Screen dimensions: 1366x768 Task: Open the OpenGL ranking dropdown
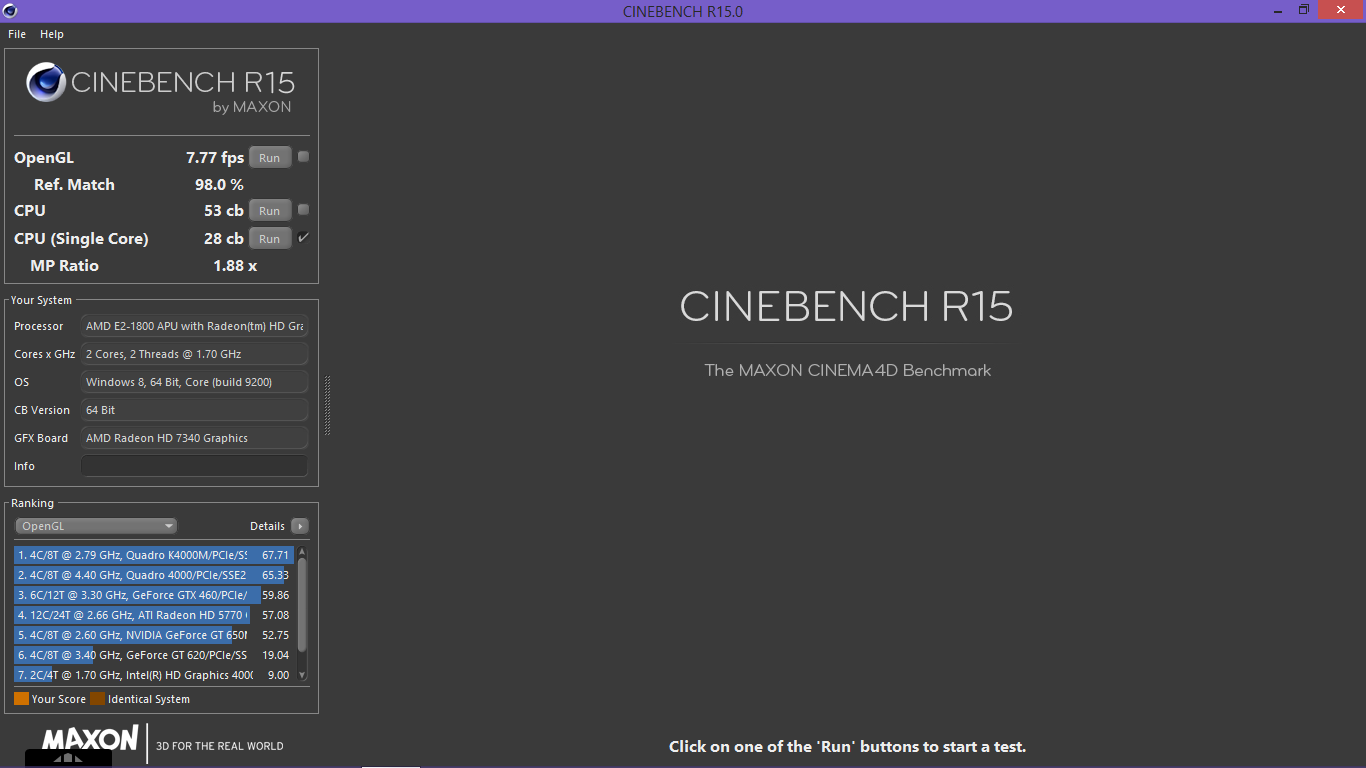click(x=96, y=526)
